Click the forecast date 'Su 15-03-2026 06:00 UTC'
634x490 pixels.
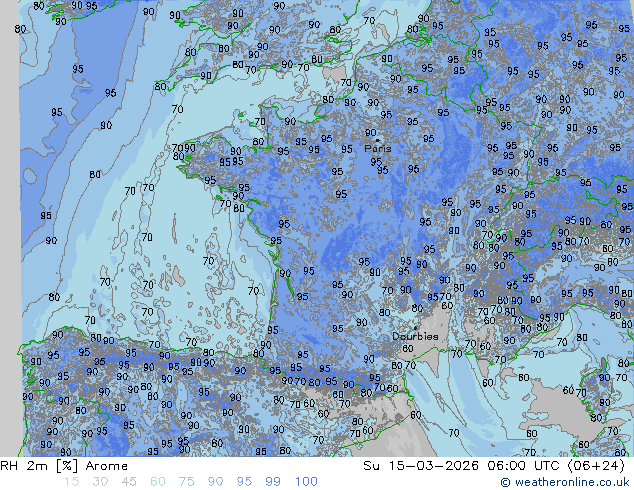[461, 466]
